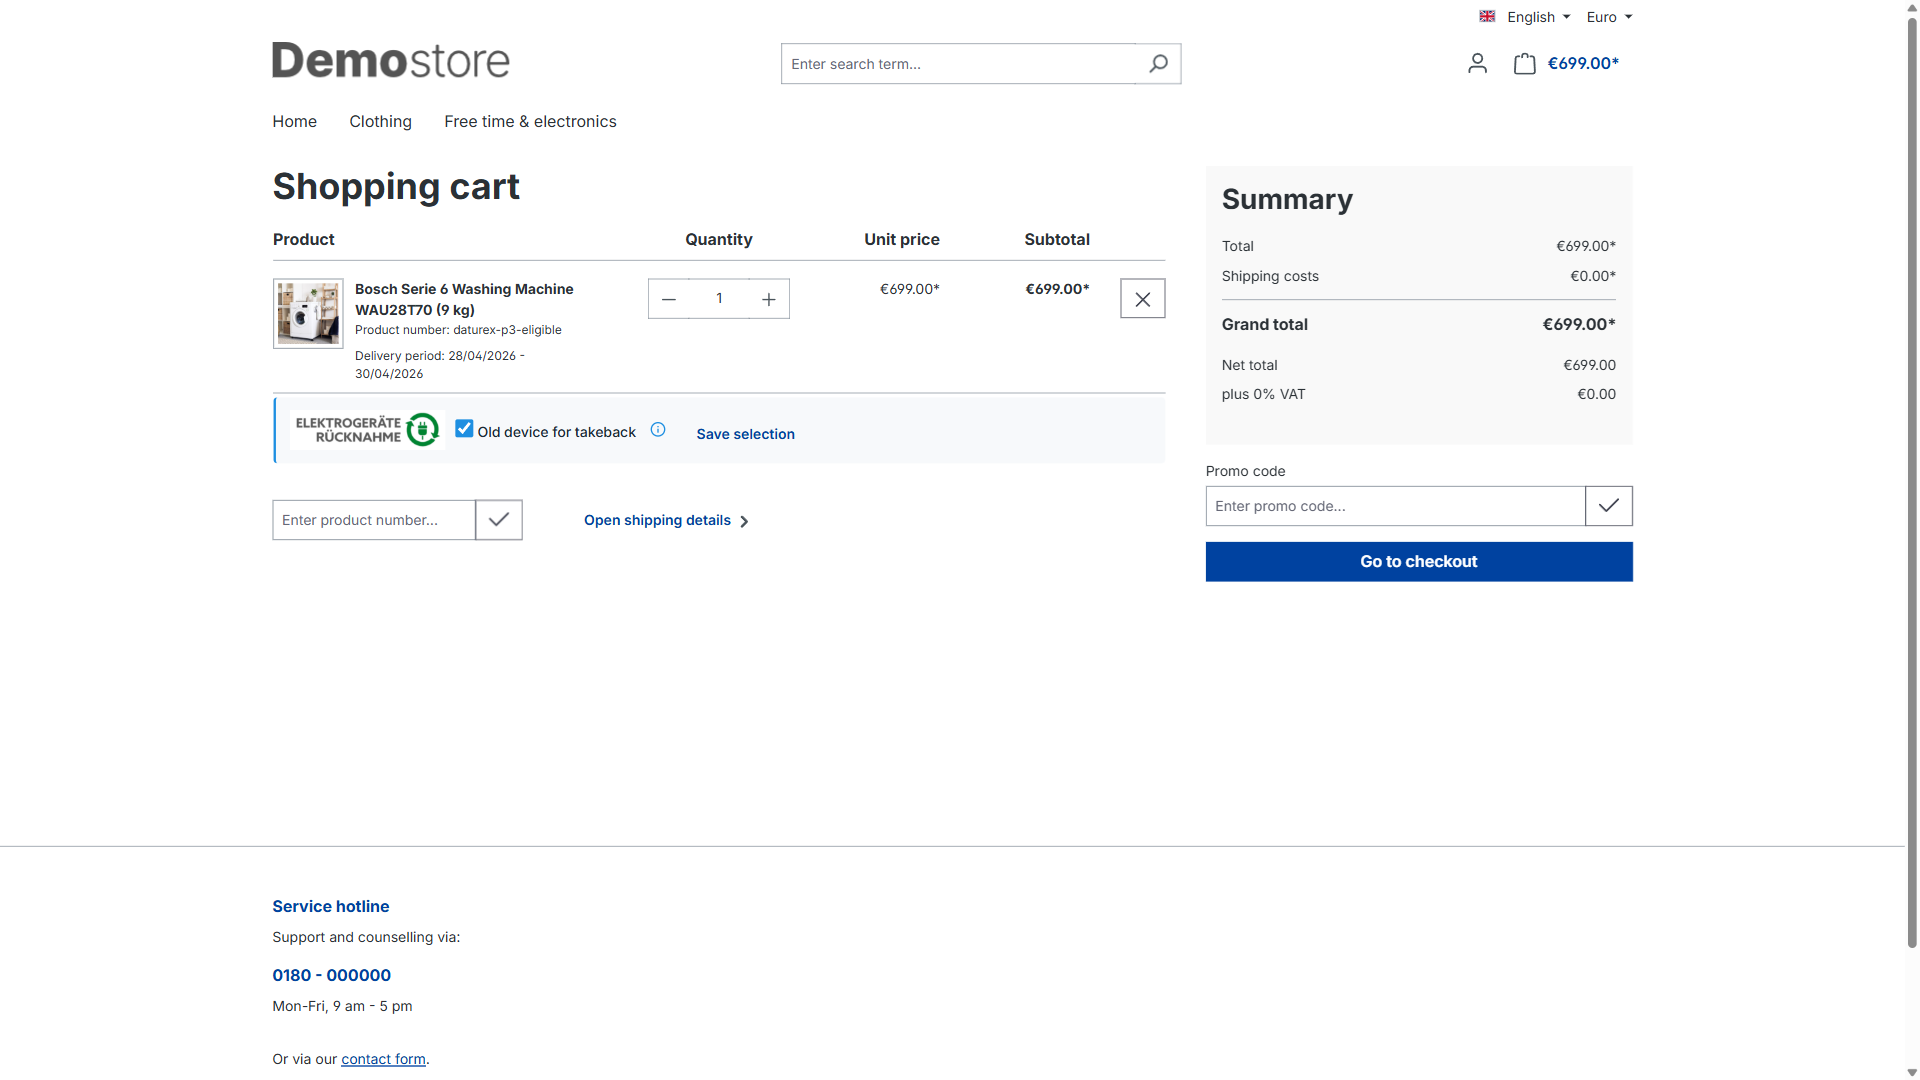This screenshot has height=1080, width=1920.
Task: Open the user account icon
Action: [1477, 64]
